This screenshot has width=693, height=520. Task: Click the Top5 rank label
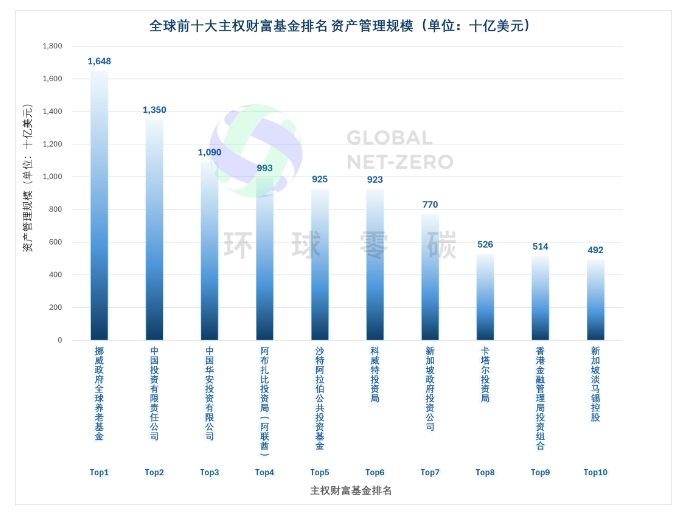[320, 471]
